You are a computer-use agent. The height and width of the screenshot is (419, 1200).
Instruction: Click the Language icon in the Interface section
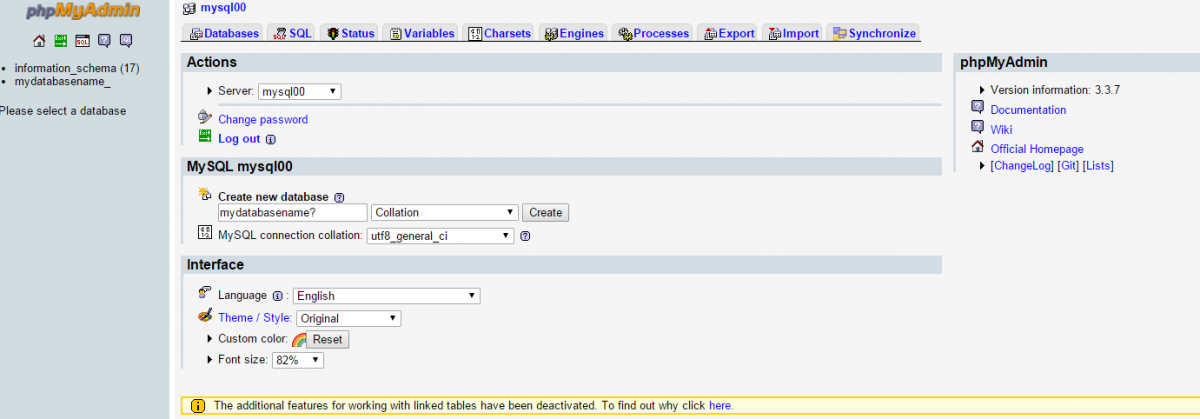pos(205,293)
